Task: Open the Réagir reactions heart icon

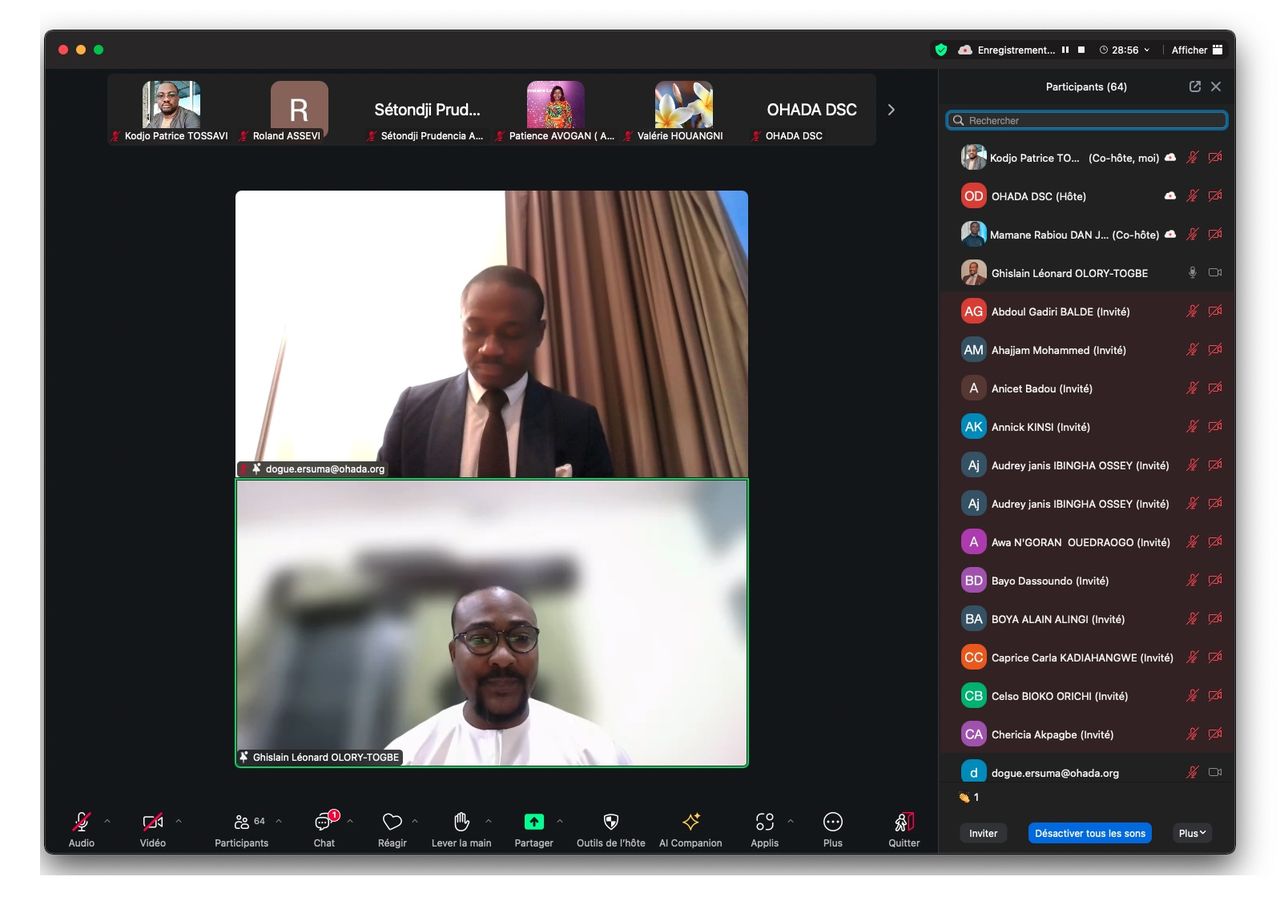Action: (392, 822)
